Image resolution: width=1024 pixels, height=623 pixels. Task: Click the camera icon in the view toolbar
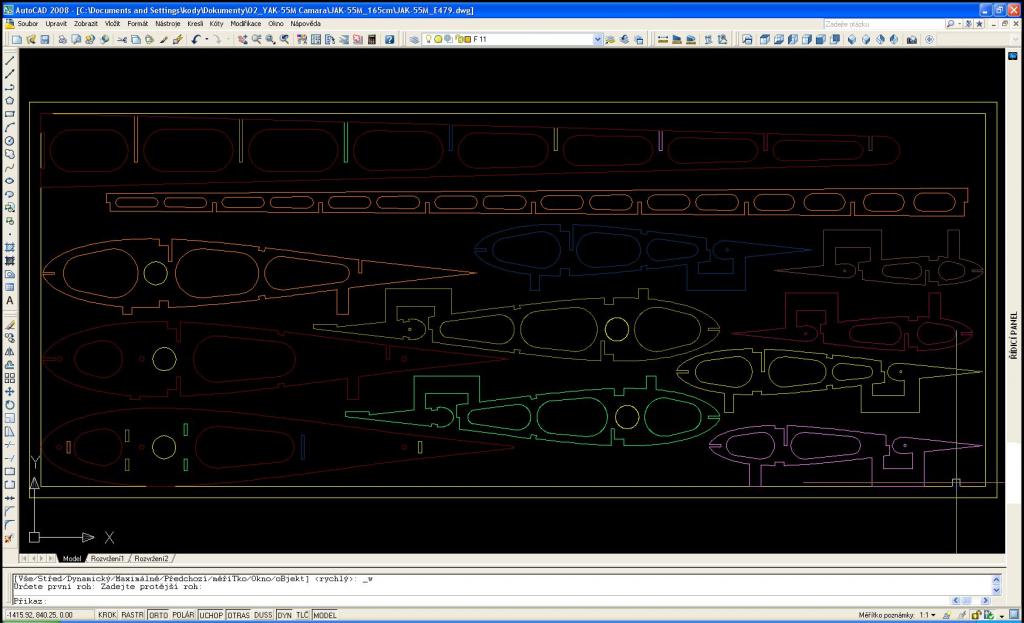911,39
